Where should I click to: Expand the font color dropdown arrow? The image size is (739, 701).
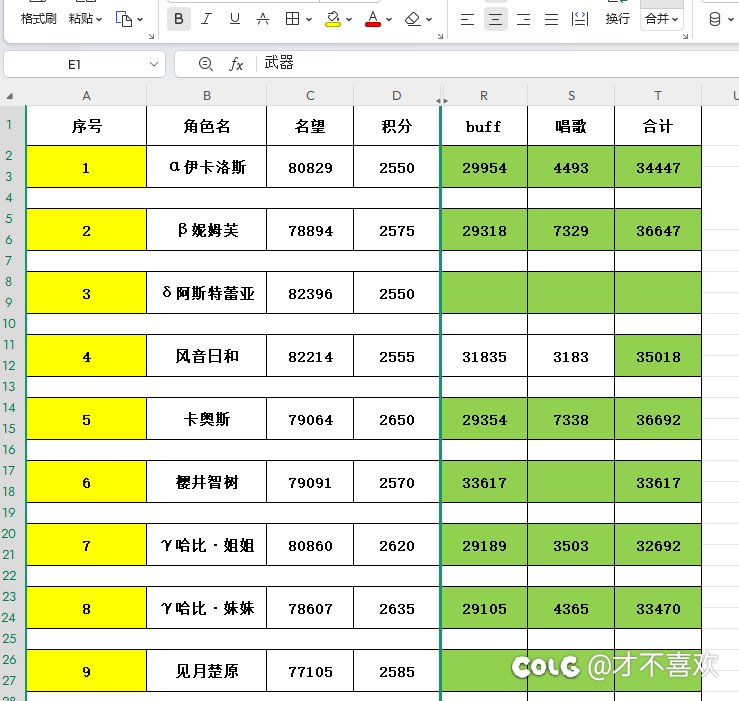(x=389, y=19)
